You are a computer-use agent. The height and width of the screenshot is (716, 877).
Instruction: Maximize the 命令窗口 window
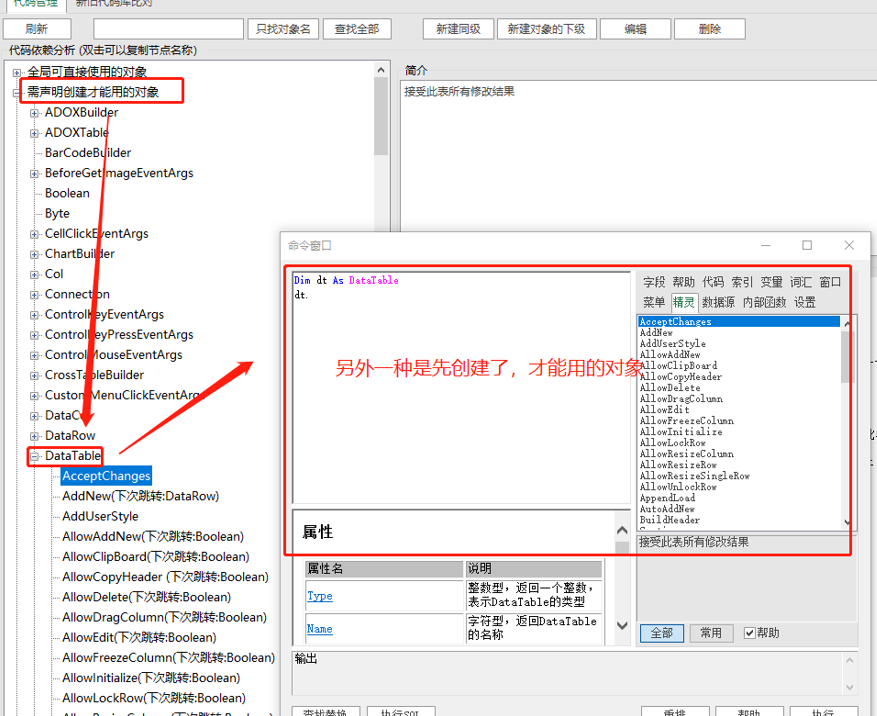[x=807, y=246]
